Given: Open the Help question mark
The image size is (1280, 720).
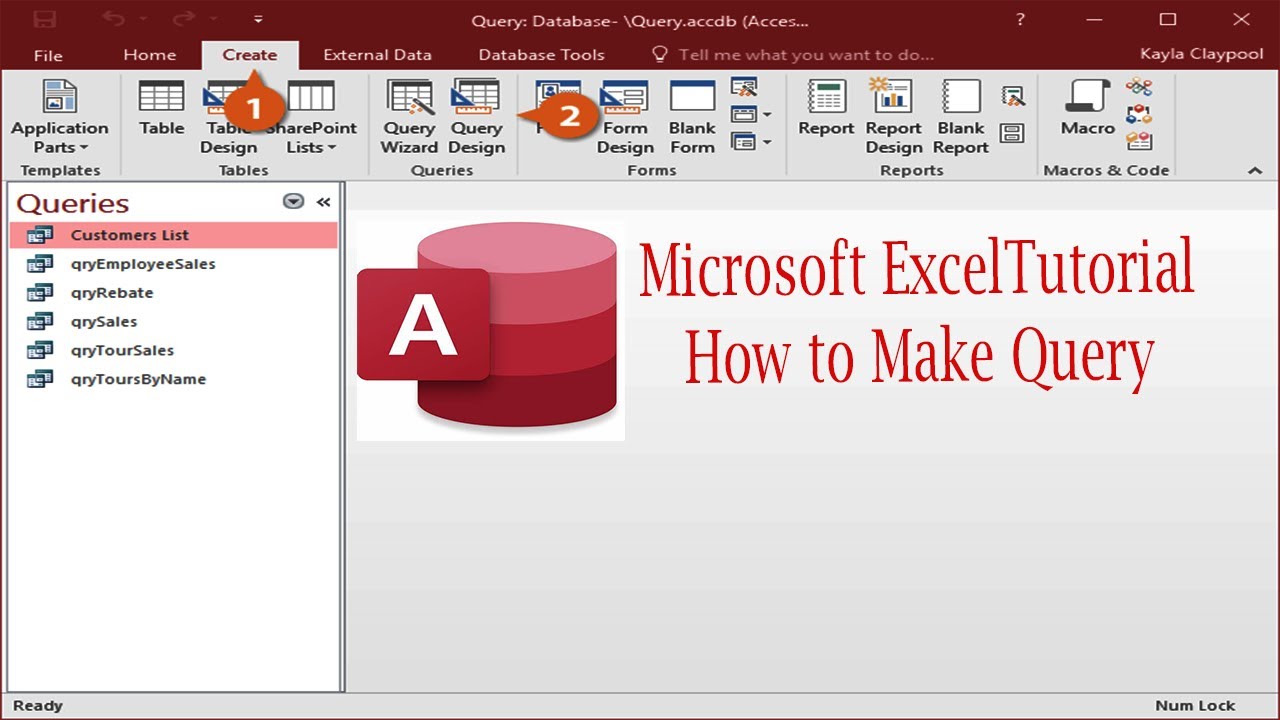Looking at the screenshot, I should tap(1020, 19).
